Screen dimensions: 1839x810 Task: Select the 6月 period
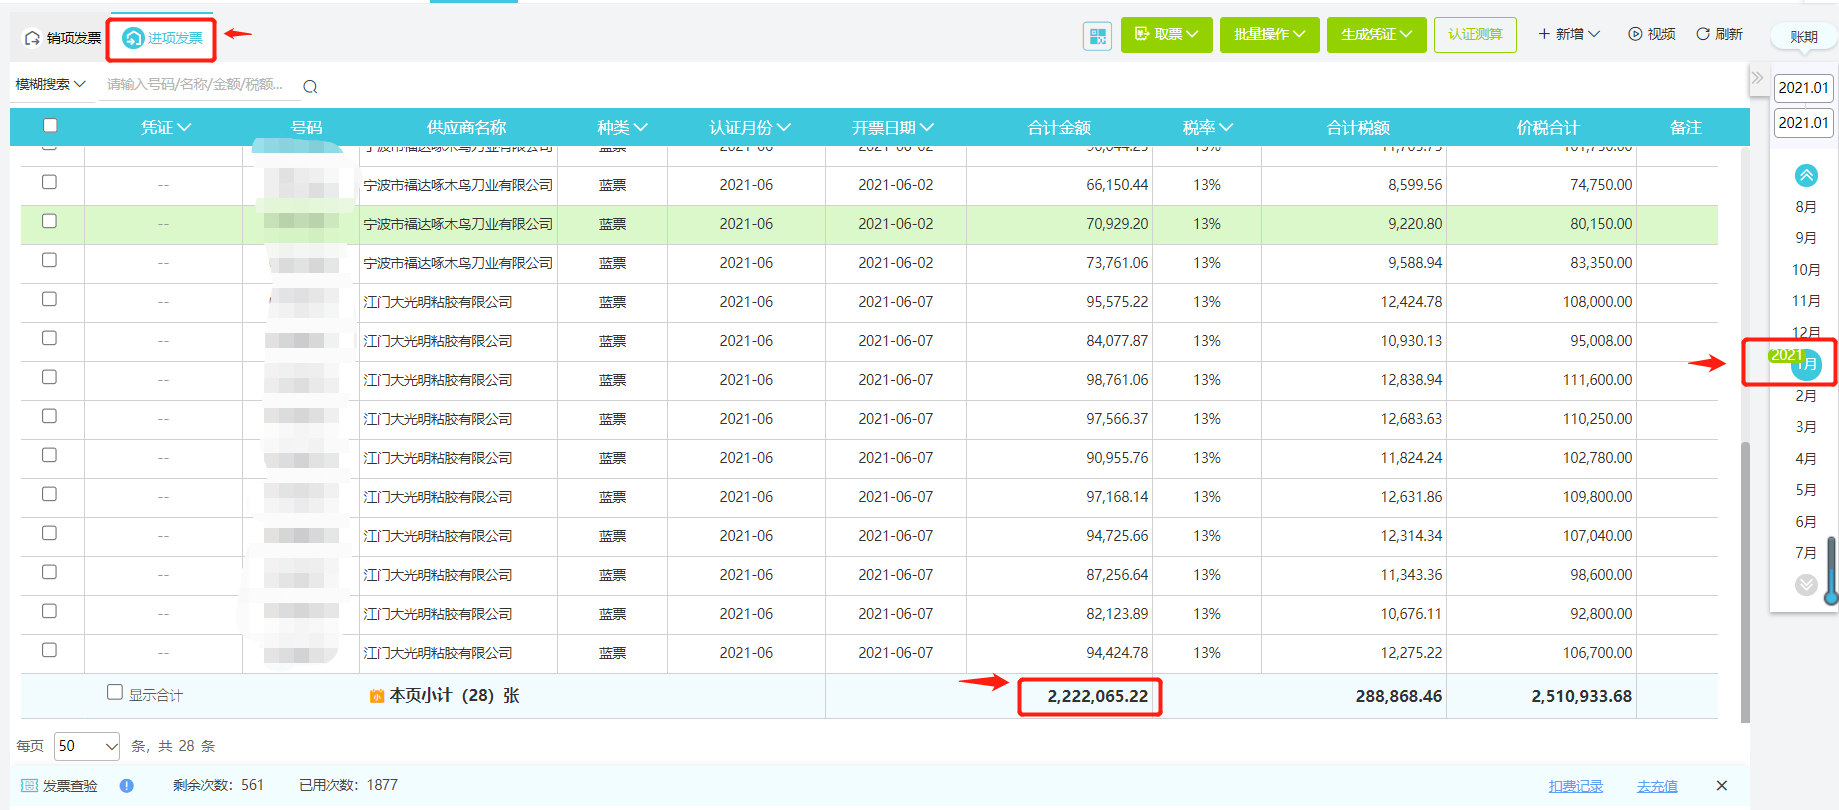1806,522
